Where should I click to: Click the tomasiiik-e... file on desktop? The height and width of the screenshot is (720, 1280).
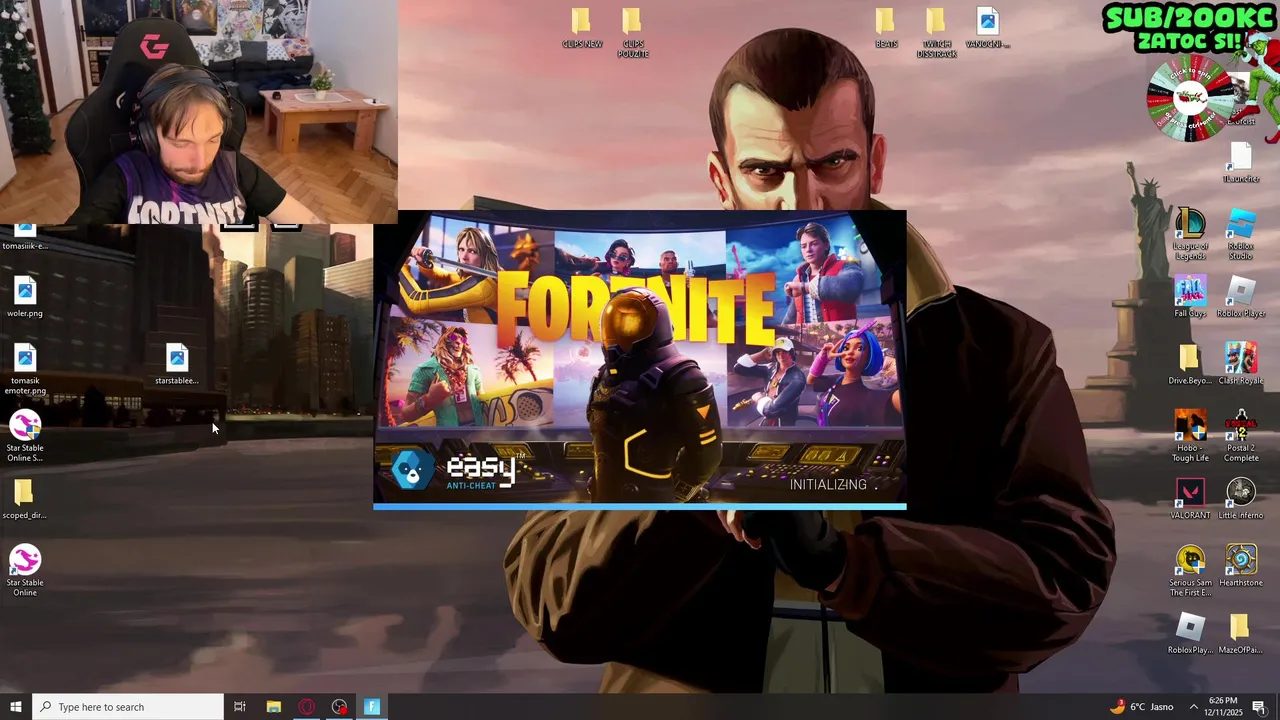[25, 238]
